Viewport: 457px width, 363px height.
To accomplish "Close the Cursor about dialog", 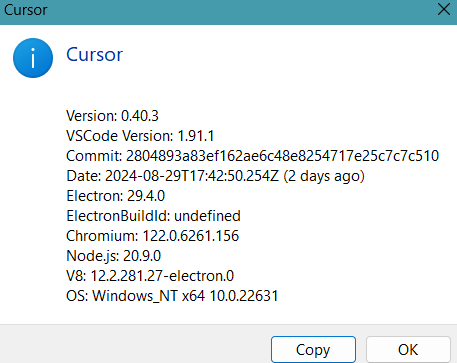I will (444, 10).
